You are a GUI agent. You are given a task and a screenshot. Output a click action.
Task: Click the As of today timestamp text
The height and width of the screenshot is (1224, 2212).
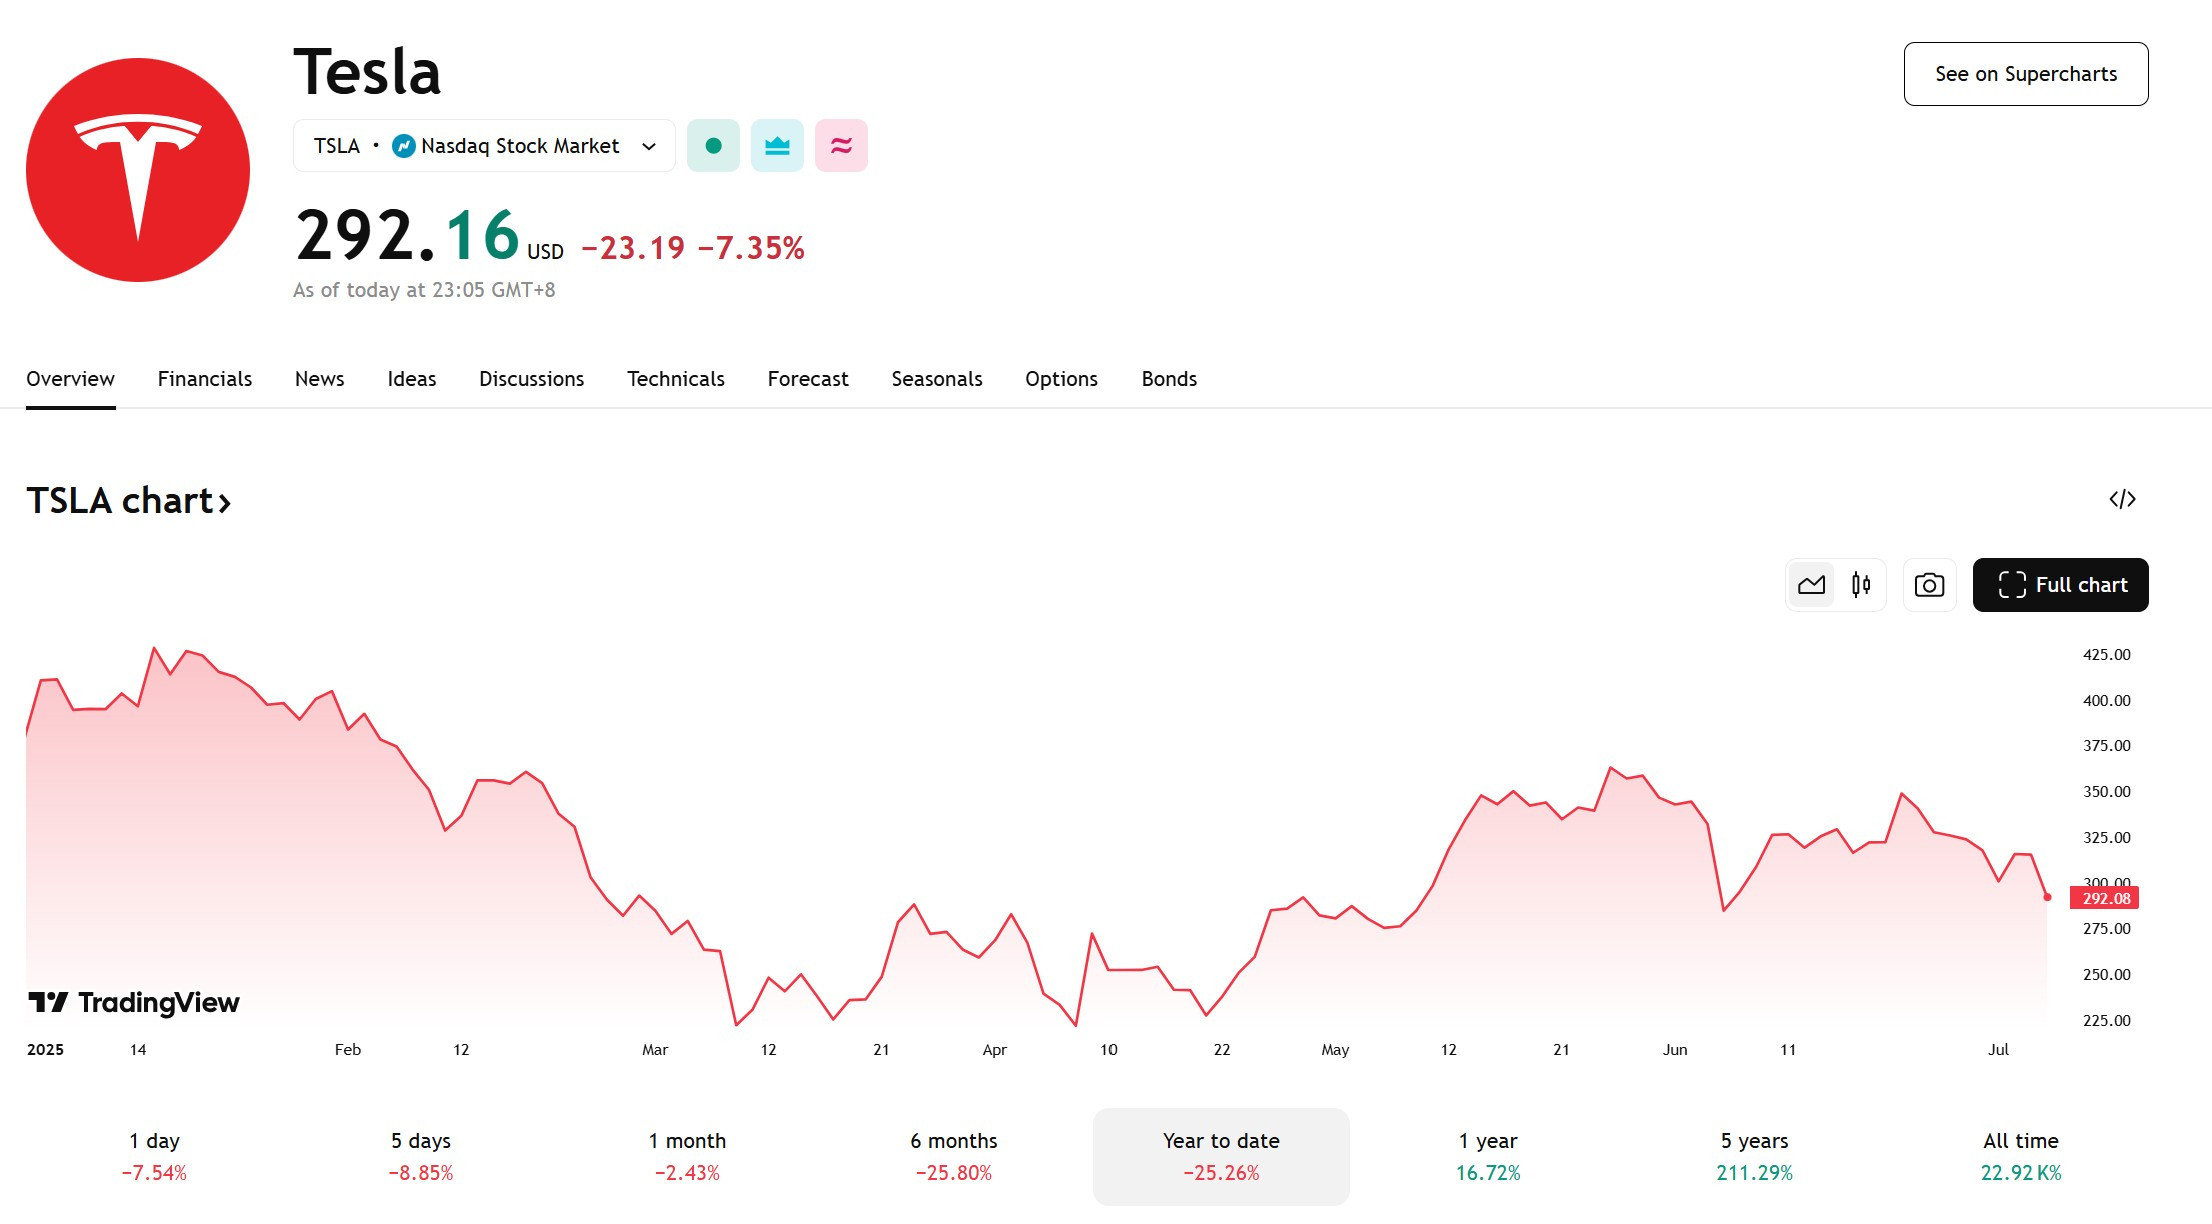pyautogui.click(x=424, y=290)
